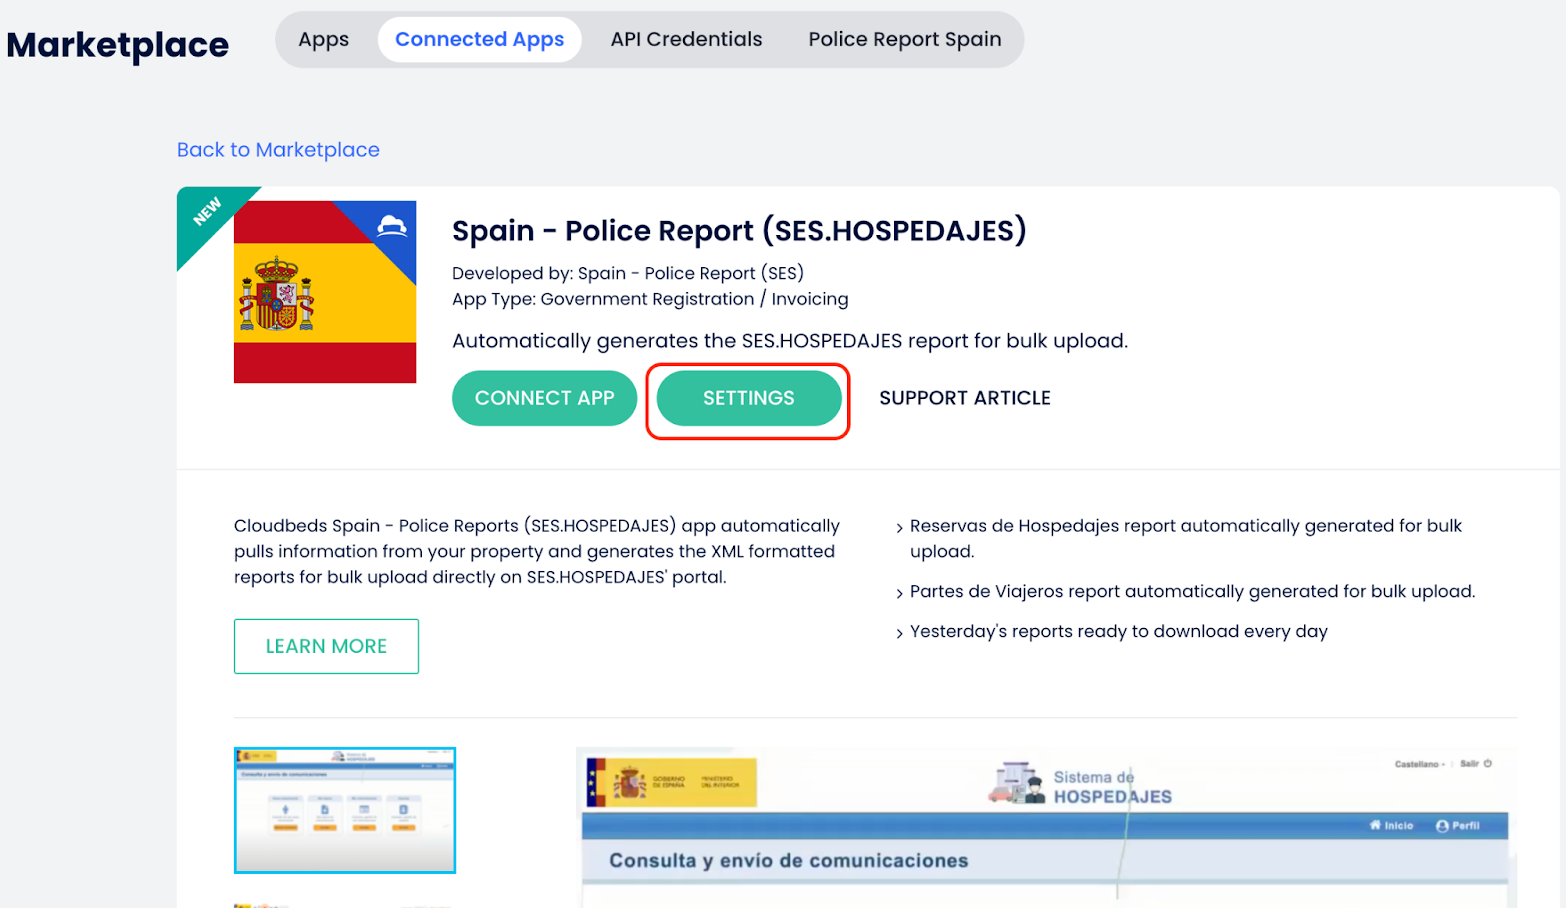Open the SUPPORT ARTICLE link
Image resolution: width=1566 pixels, height=908 pixels.
coord(964,398)
